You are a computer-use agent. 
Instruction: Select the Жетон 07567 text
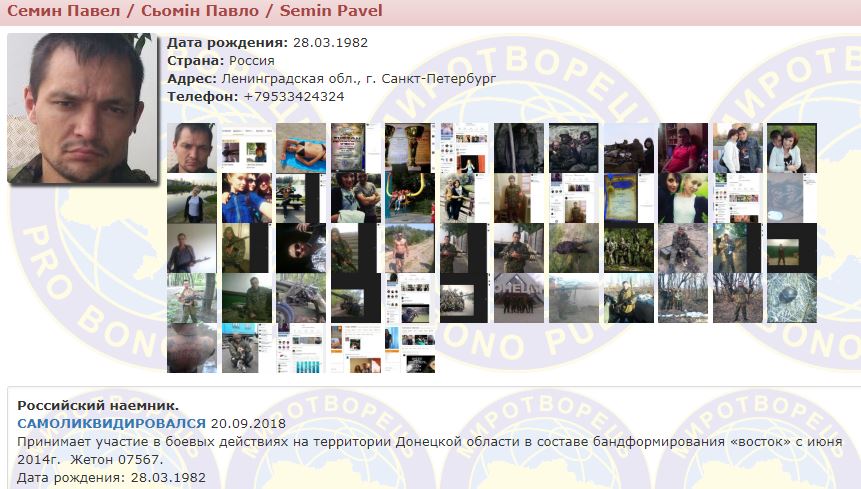(x=116, y=460)
